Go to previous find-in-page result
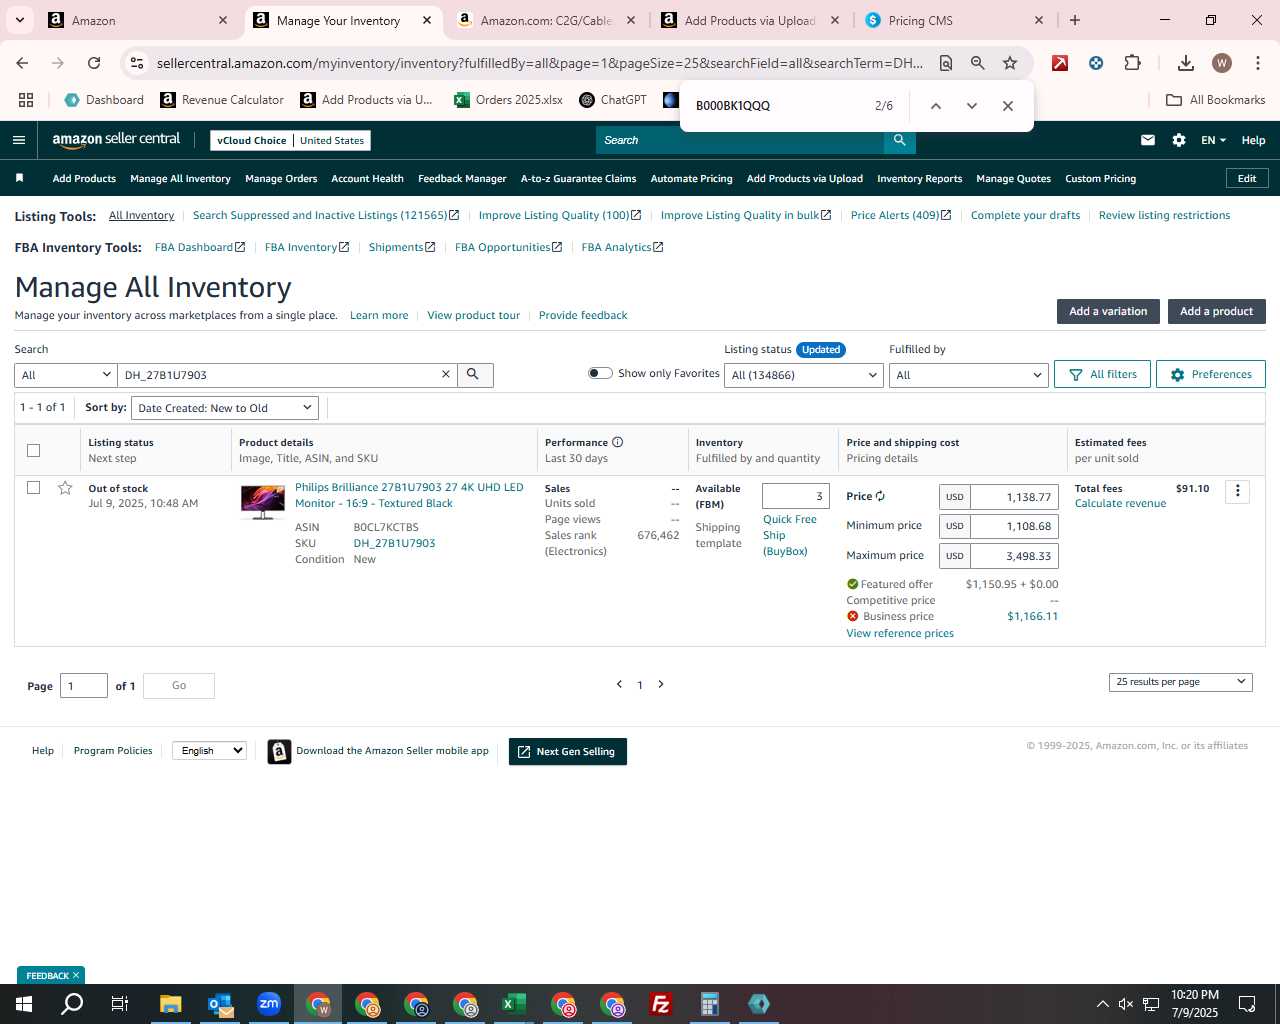1280x1024 pixels. 935,106
